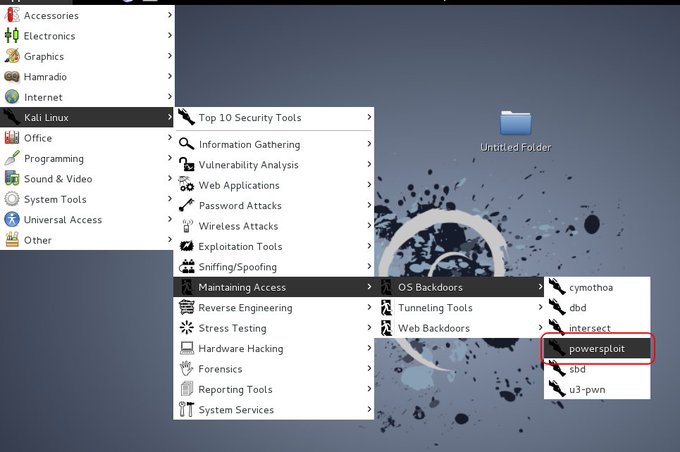The image size is (680, 452).
Task: Click the Kali Linux dragon icon
Action: [x=12, y=117]
